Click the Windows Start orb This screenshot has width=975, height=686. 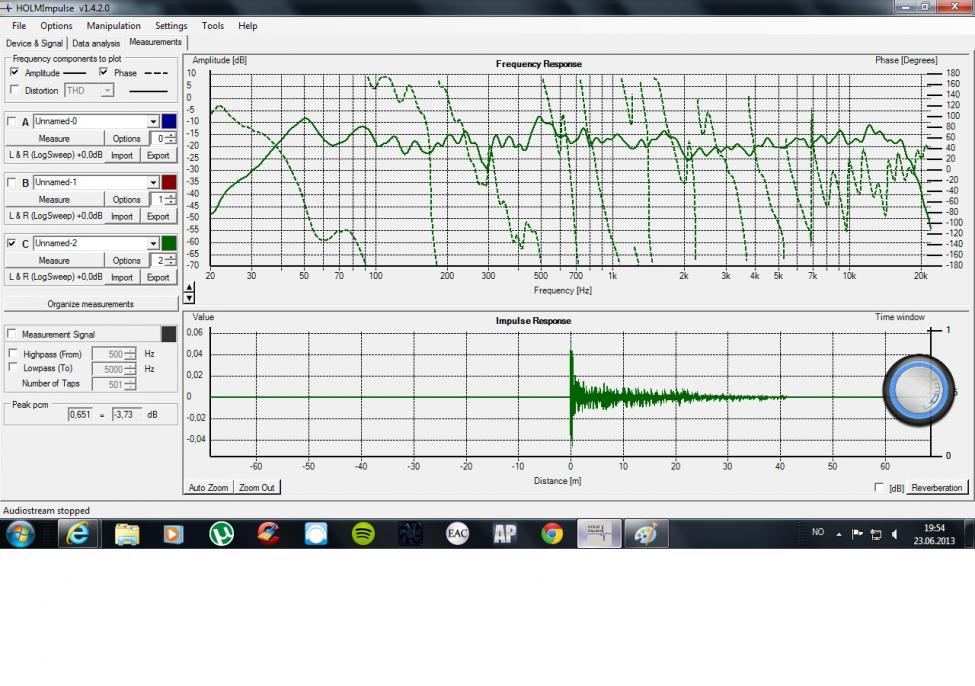point(20,534)
